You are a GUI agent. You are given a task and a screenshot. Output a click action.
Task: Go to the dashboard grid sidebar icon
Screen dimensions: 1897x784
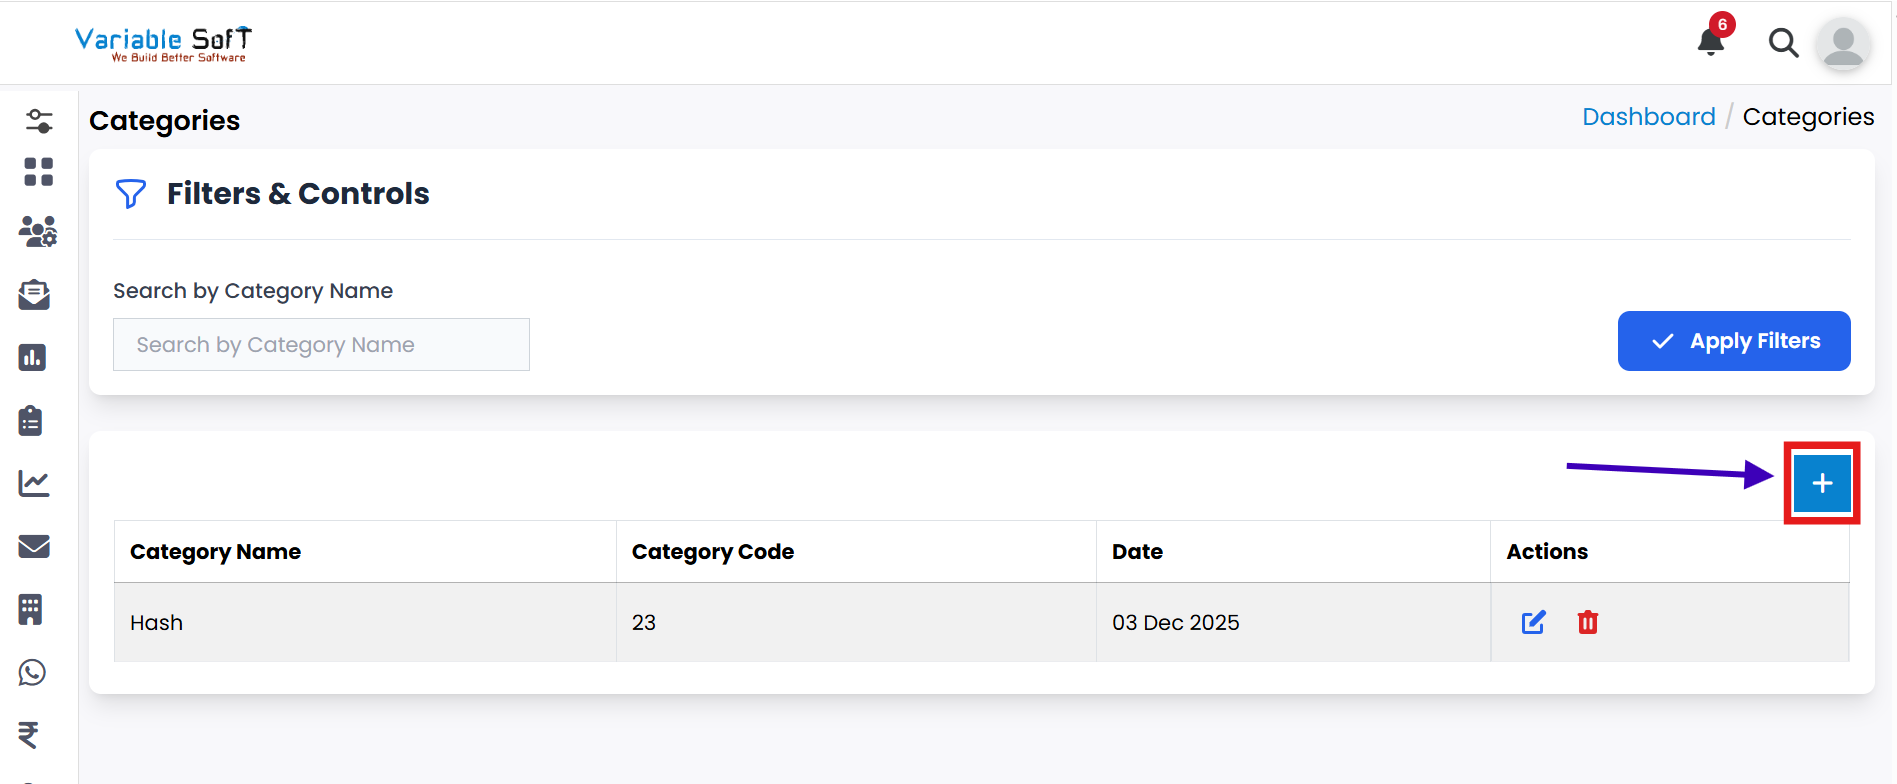point(38,172)
